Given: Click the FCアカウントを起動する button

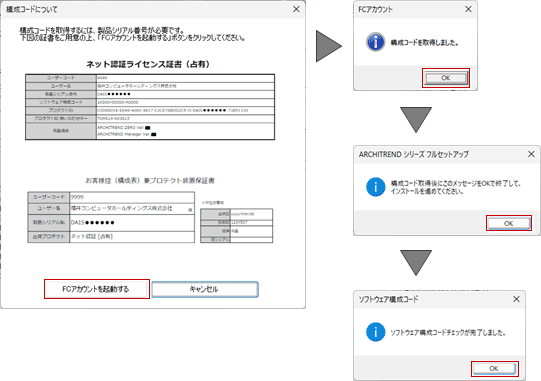Looking at the screenshot, I should [97, 289].
